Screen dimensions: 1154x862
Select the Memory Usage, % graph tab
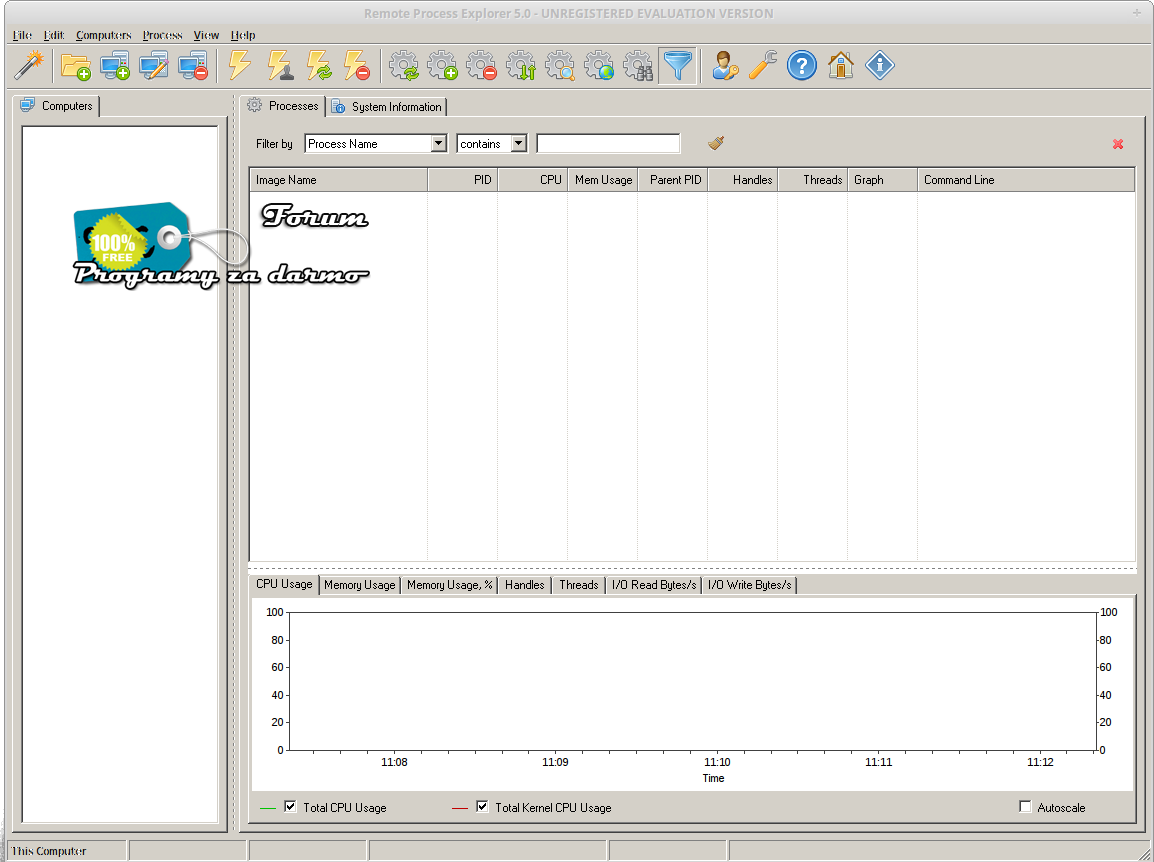pyautogui.click(x=450, y=584)
